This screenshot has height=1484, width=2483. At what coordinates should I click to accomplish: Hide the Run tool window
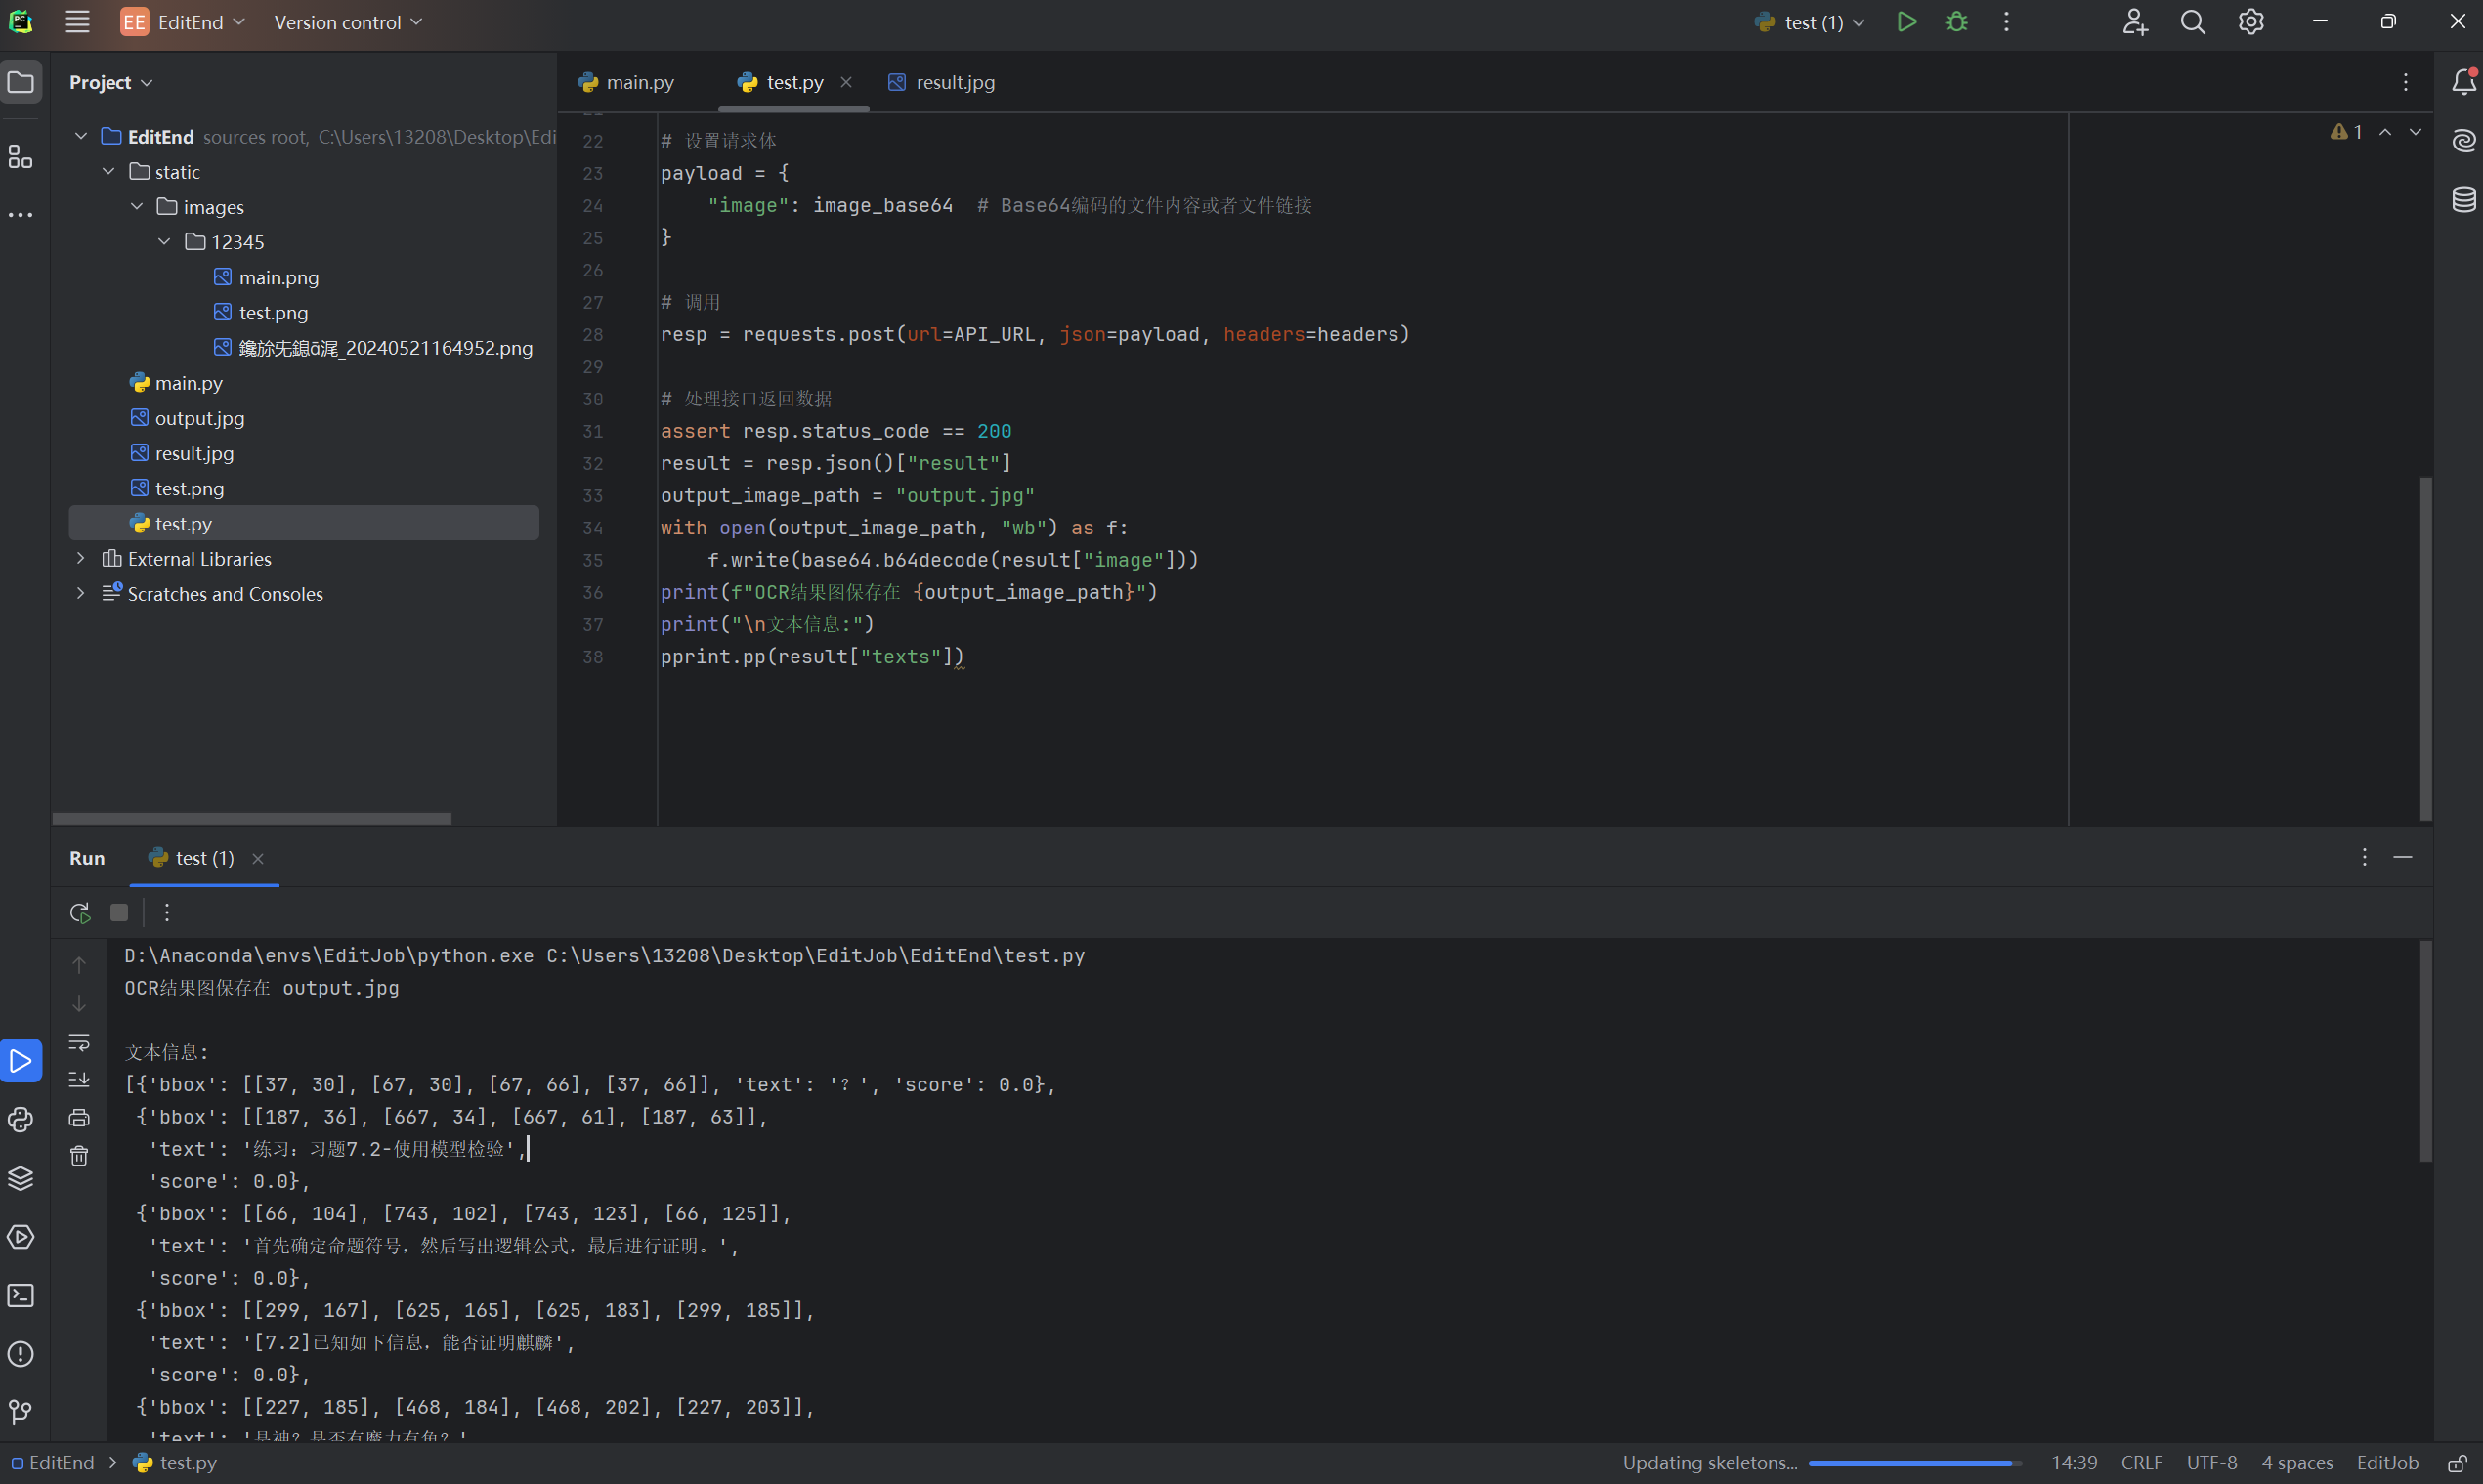2403,857
